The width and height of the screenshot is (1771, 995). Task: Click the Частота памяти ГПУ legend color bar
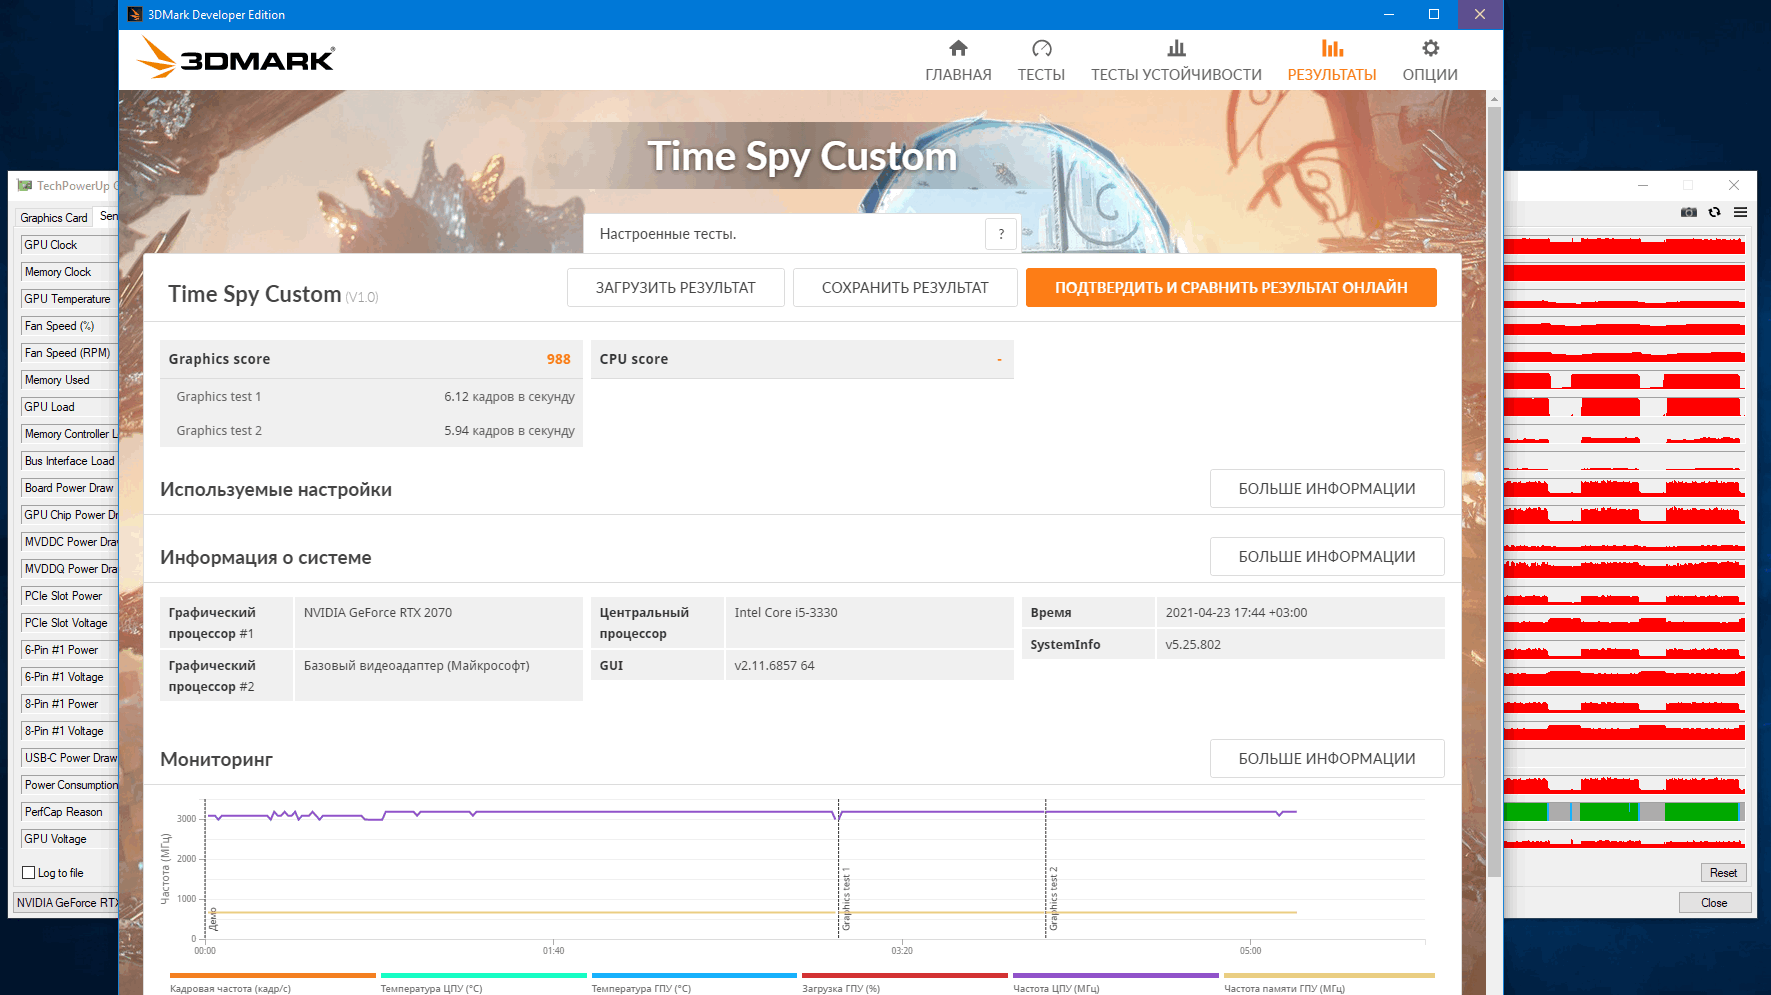pos(1329,975)
